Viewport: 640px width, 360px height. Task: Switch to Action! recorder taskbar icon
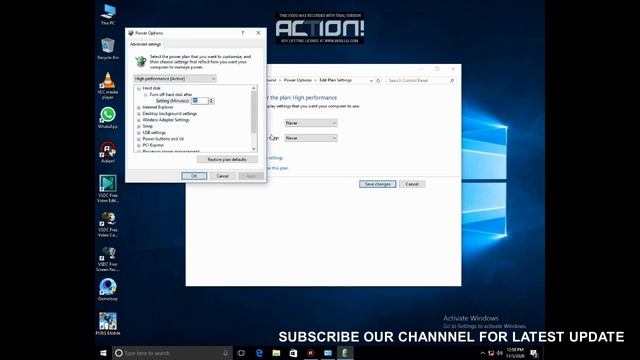coord(311,353)
